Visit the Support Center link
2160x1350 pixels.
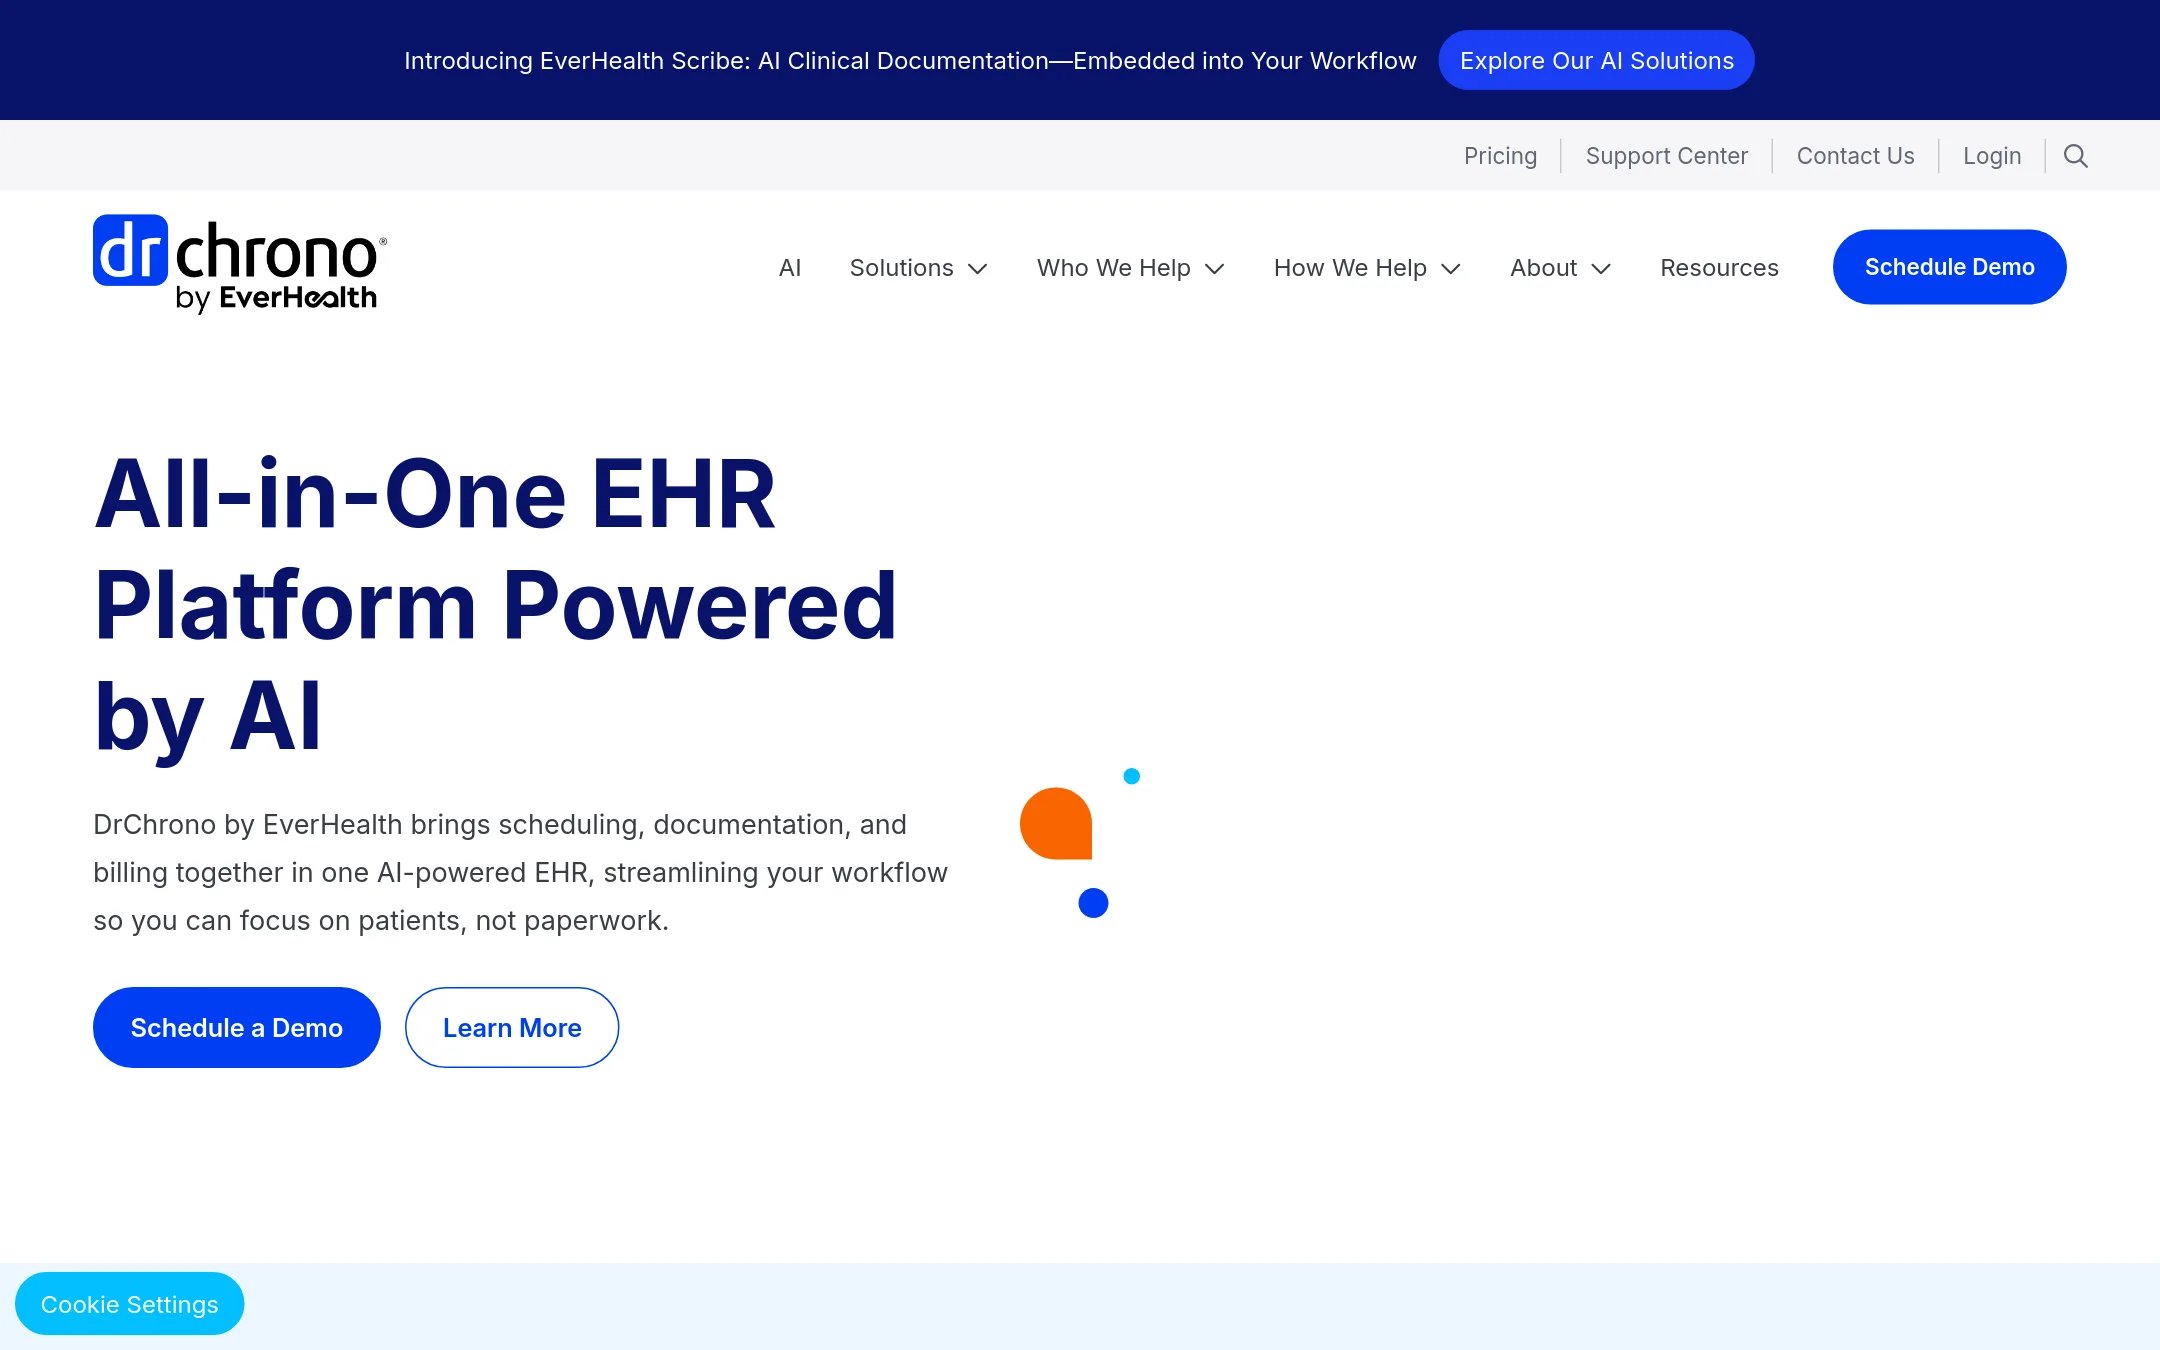click(1666, 156)
